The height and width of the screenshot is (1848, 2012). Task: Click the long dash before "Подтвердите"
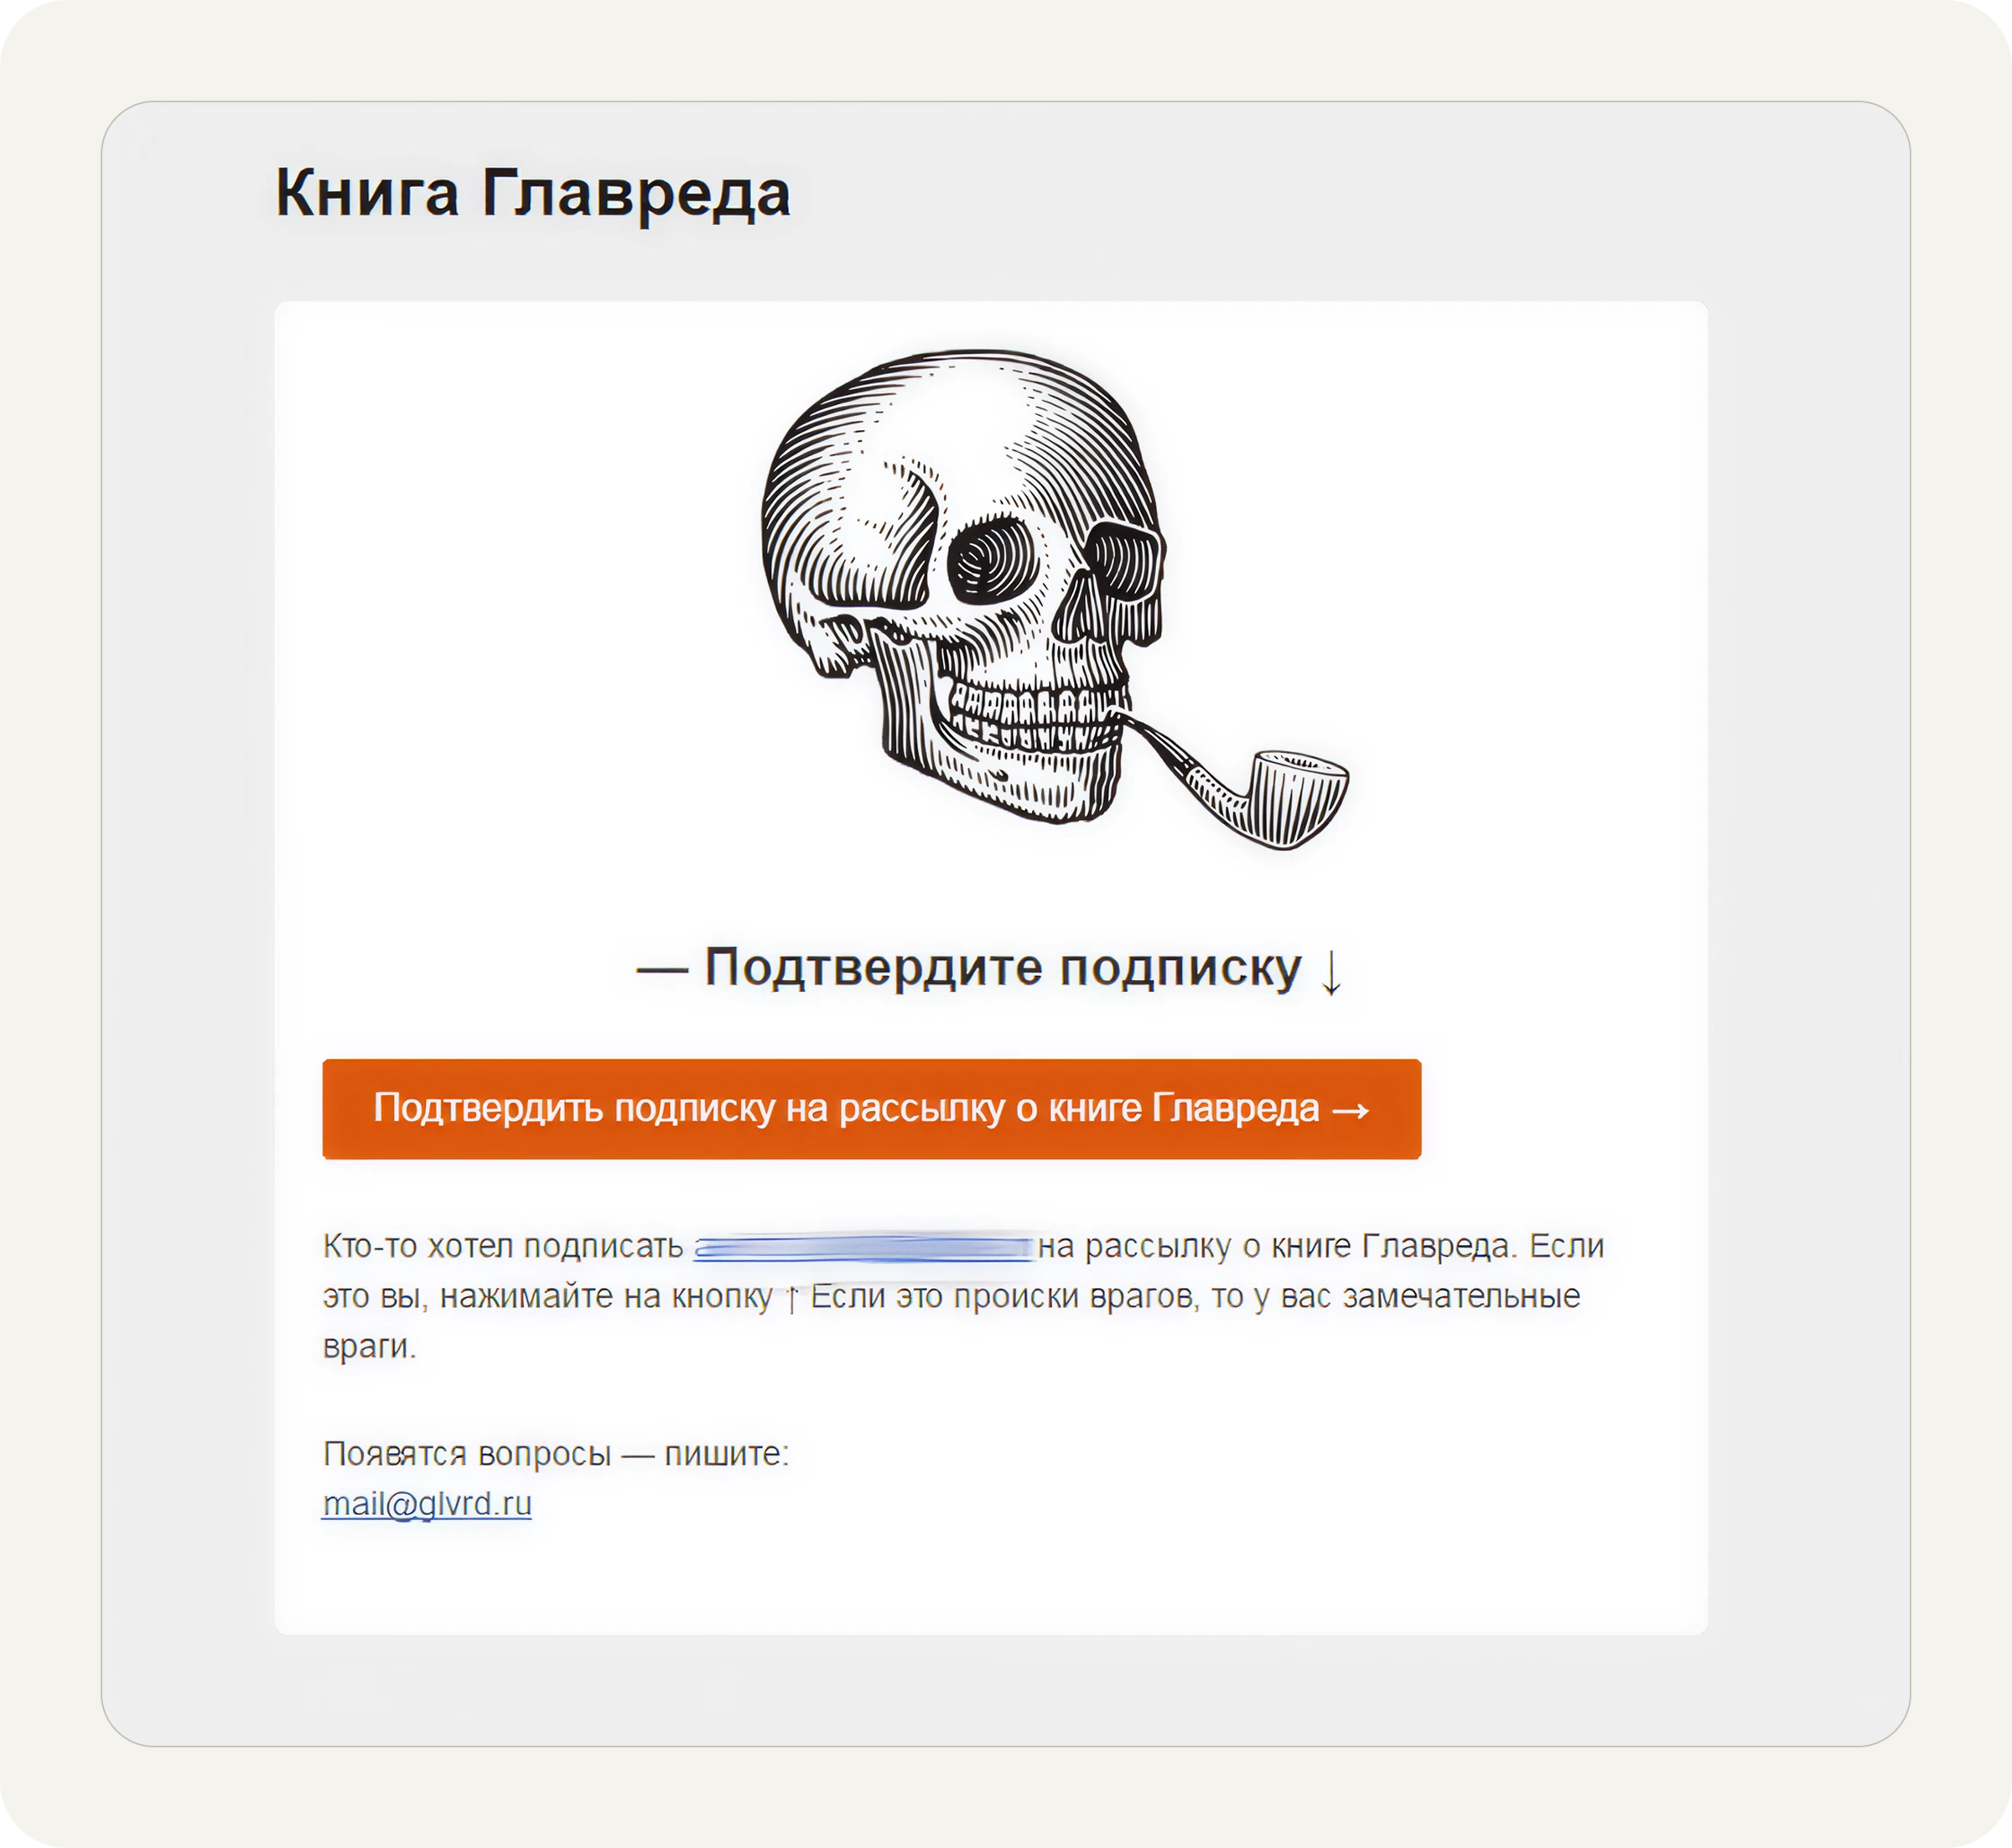[x=662, y=970]
